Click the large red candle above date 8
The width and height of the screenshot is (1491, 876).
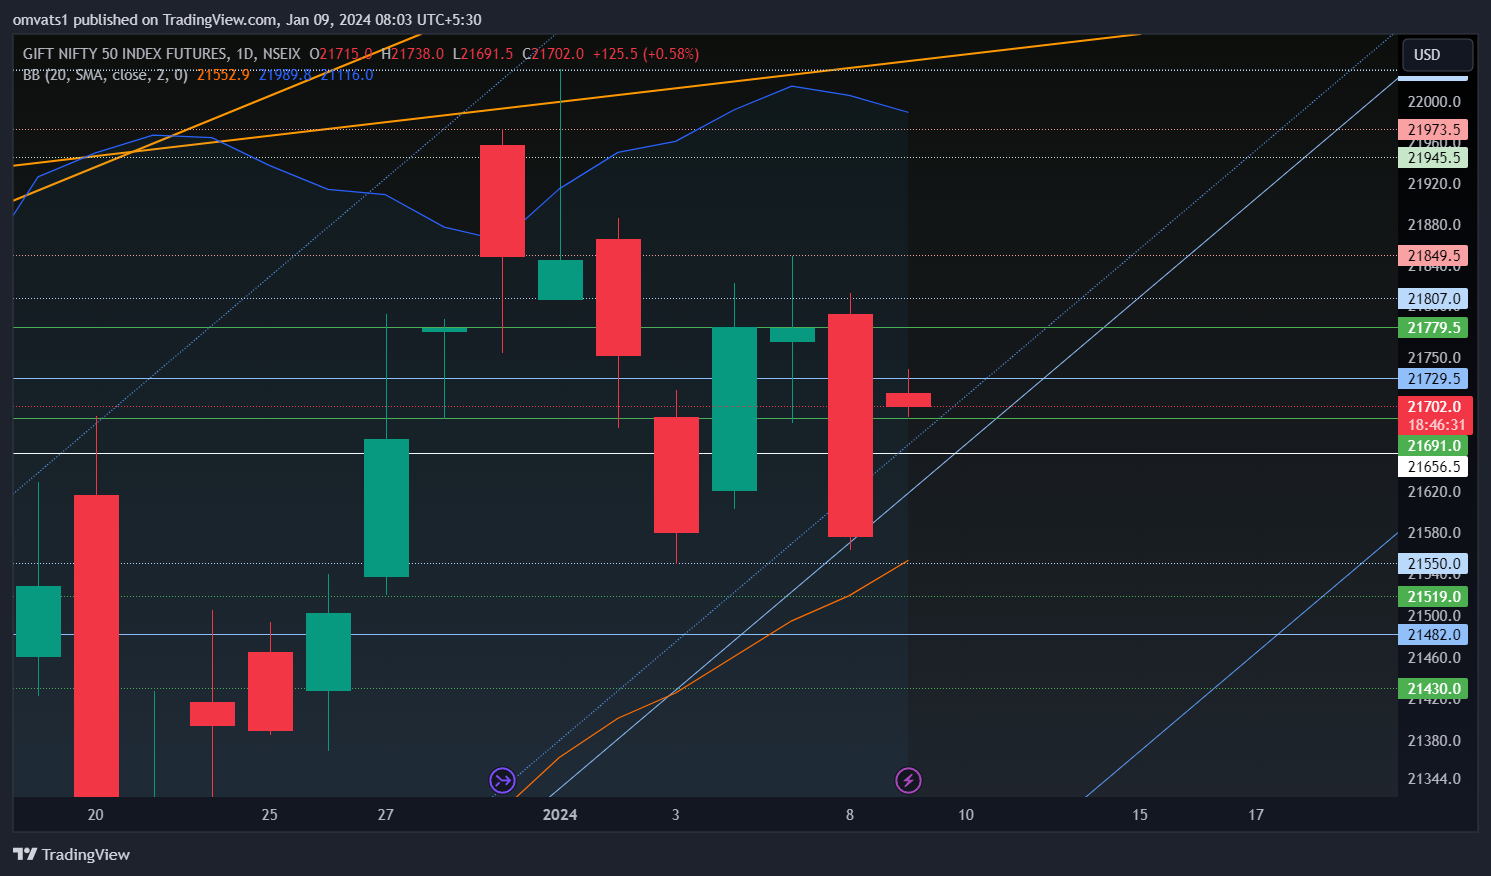point(850,425)
